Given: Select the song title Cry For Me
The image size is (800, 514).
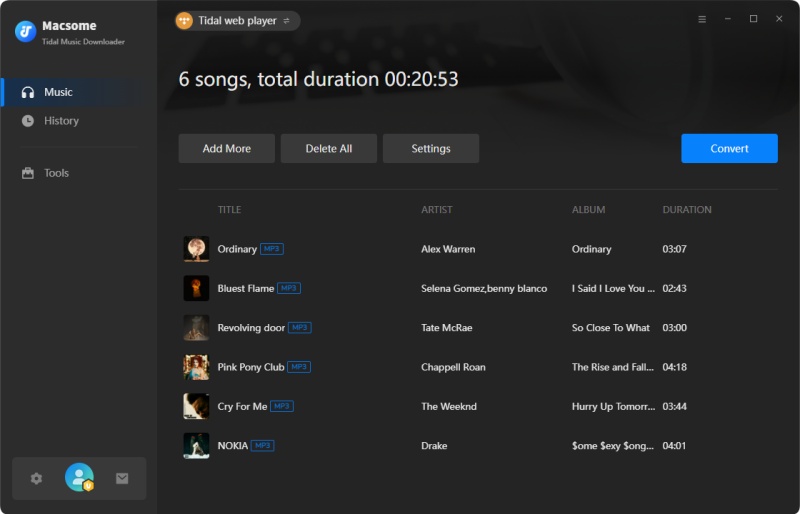Looking at the screenshot, I should 242,406.
